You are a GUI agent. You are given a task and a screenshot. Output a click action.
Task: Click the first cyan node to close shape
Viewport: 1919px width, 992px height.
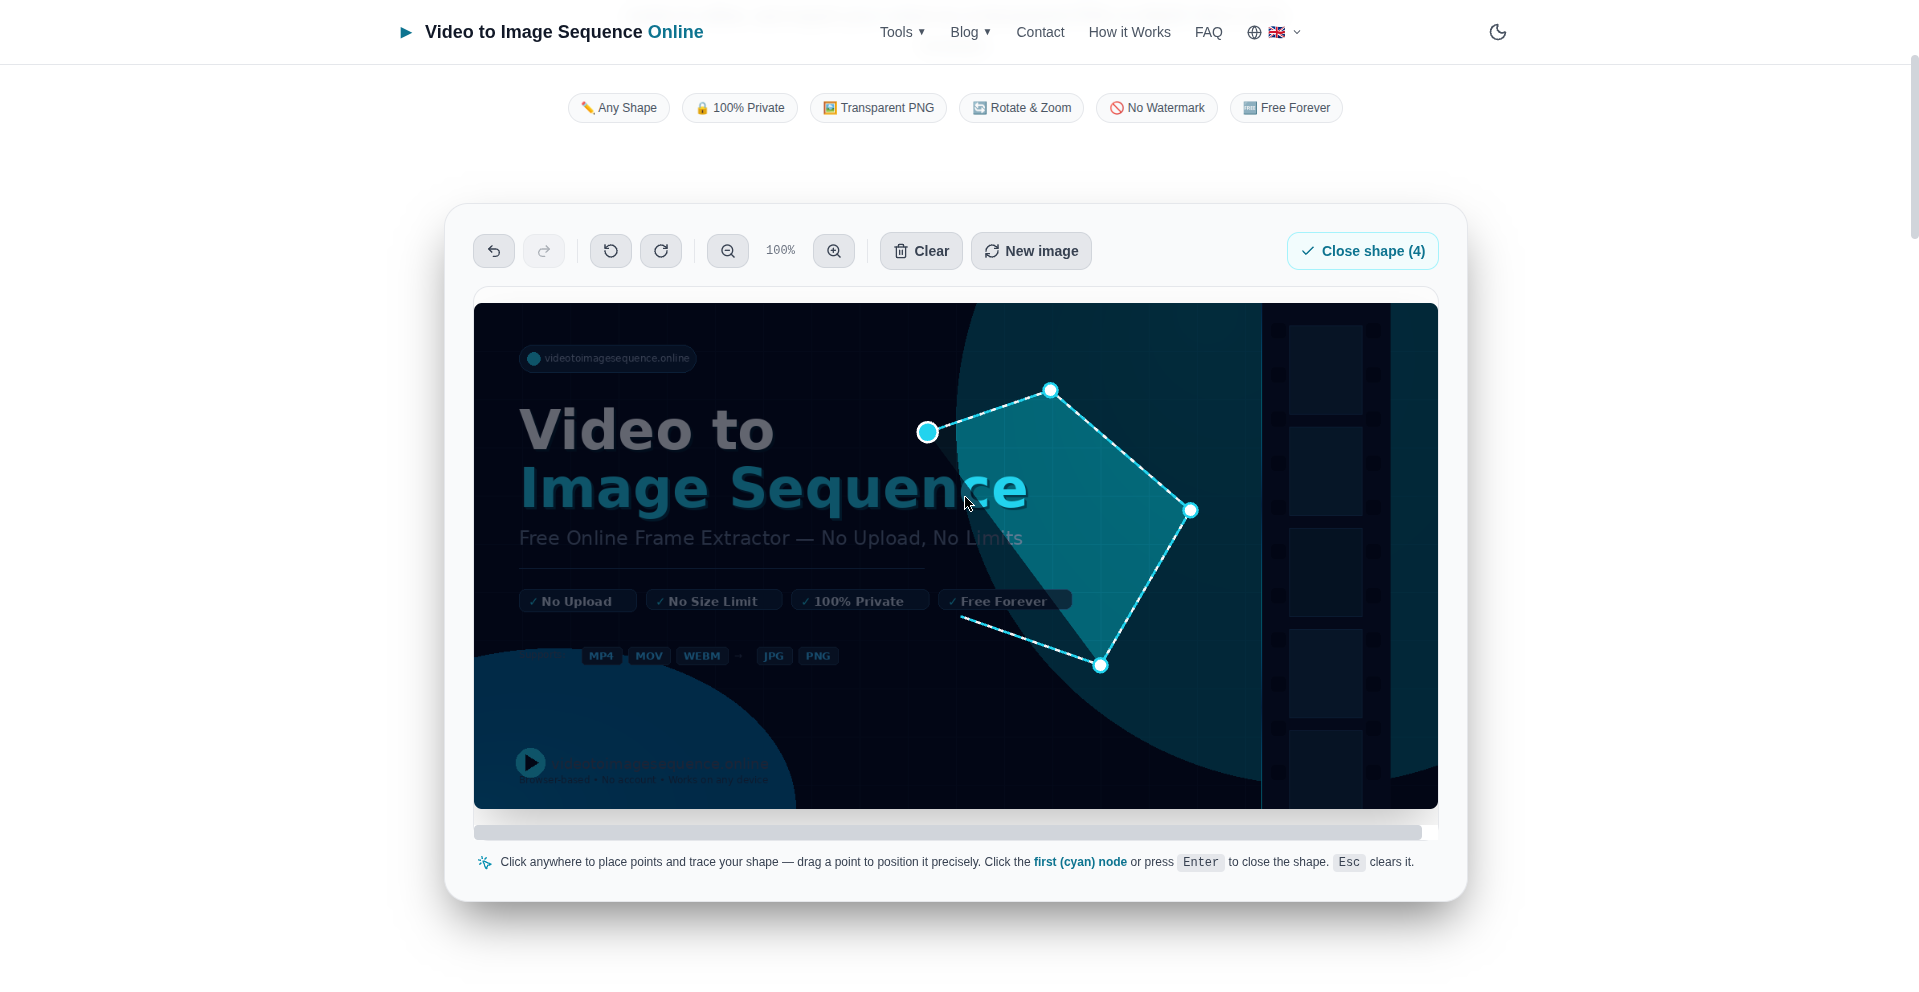tap(928, 432)
